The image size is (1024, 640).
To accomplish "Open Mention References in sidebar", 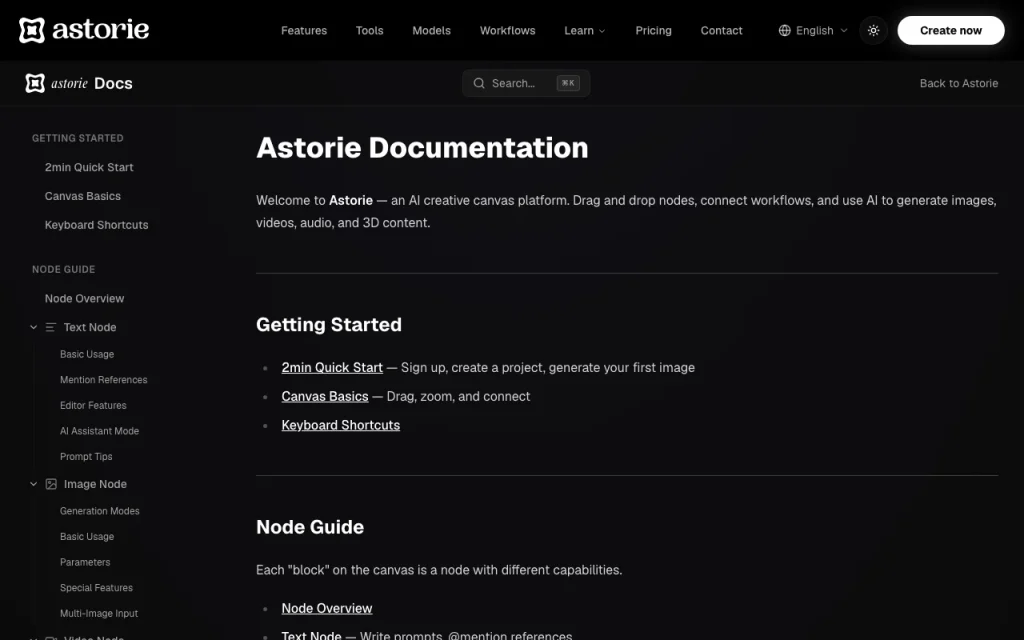I will point(104,379).
